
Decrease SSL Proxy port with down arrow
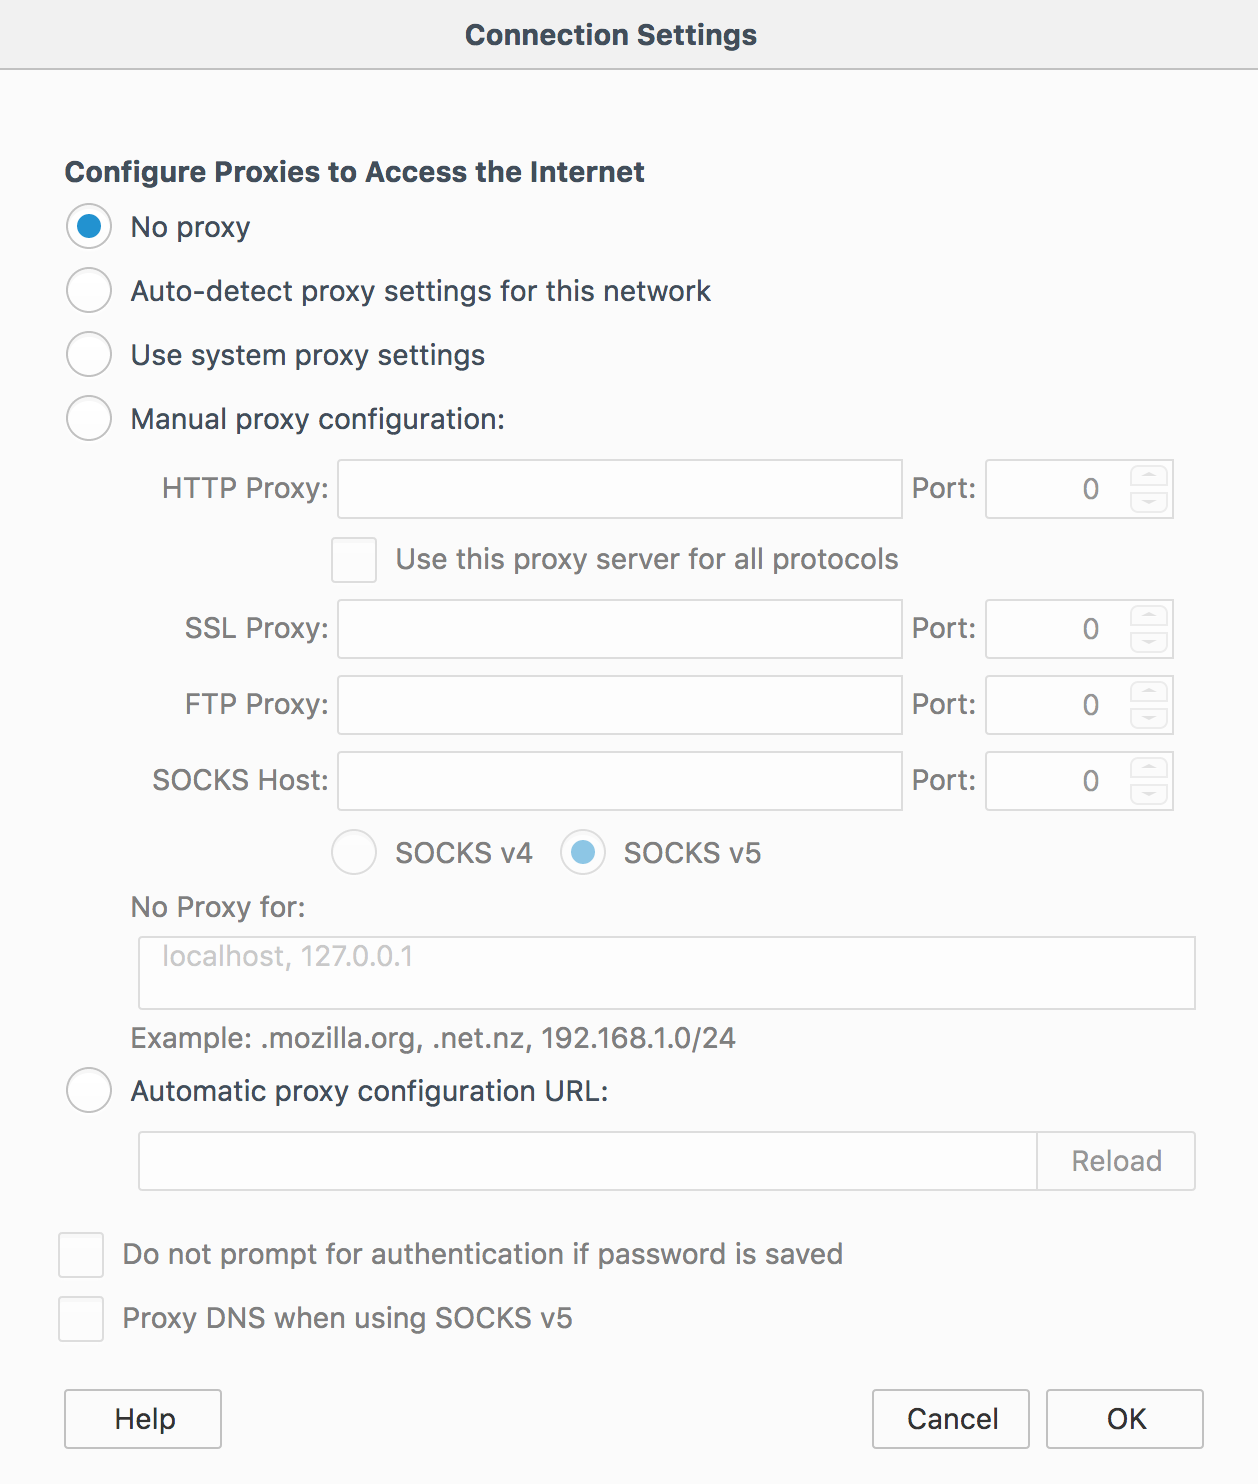[x=1149, y=642]
